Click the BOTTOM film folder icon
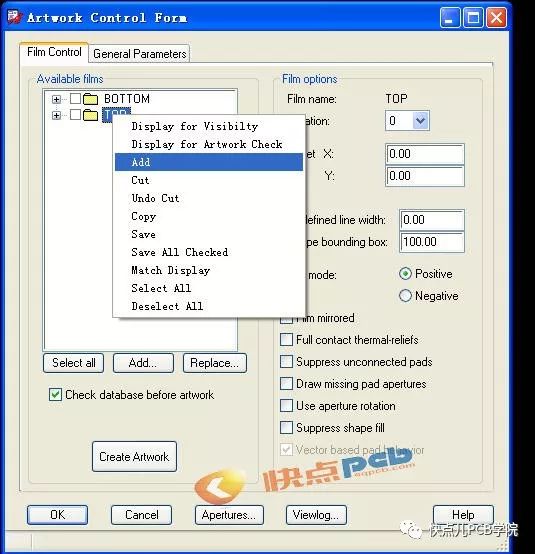This screenshot has width=535, height=554. (x=90, y=99)
